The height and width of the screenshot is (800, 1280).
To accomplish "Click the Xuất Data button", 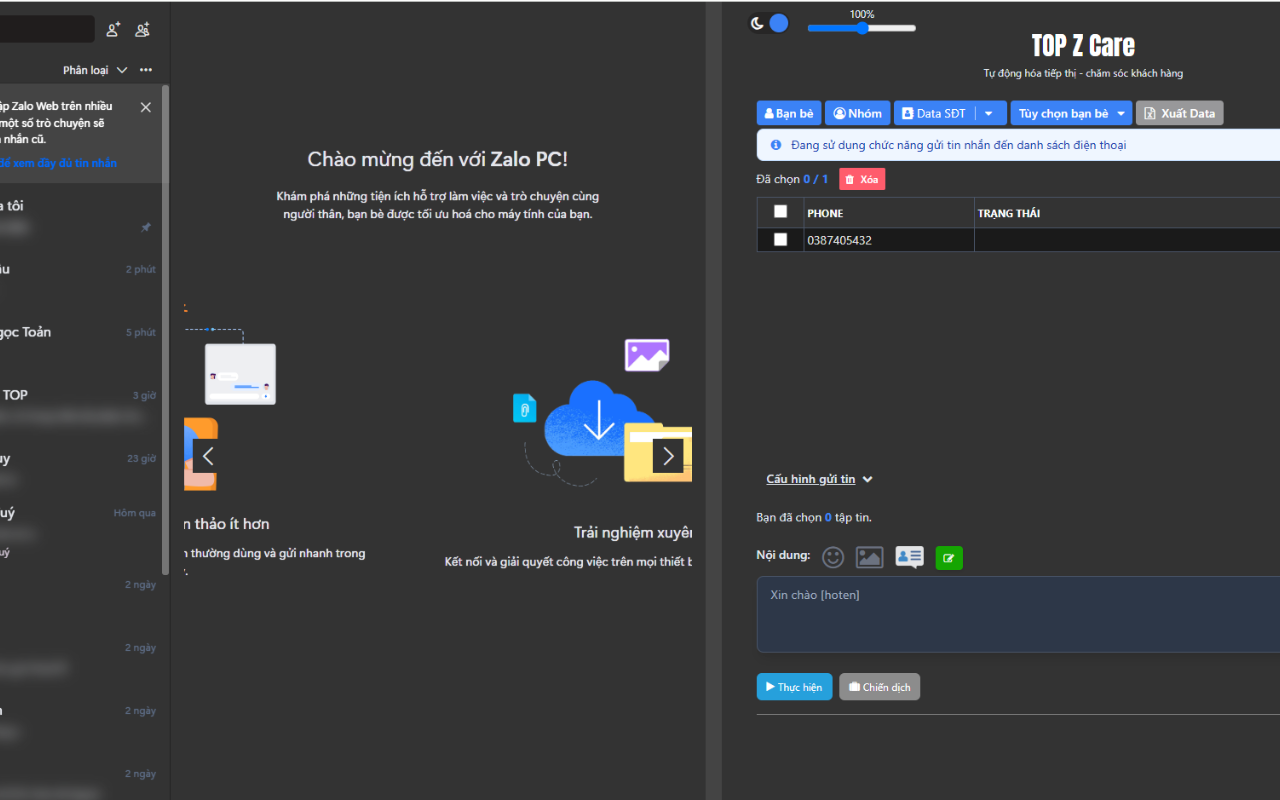I will point(1179,113).
